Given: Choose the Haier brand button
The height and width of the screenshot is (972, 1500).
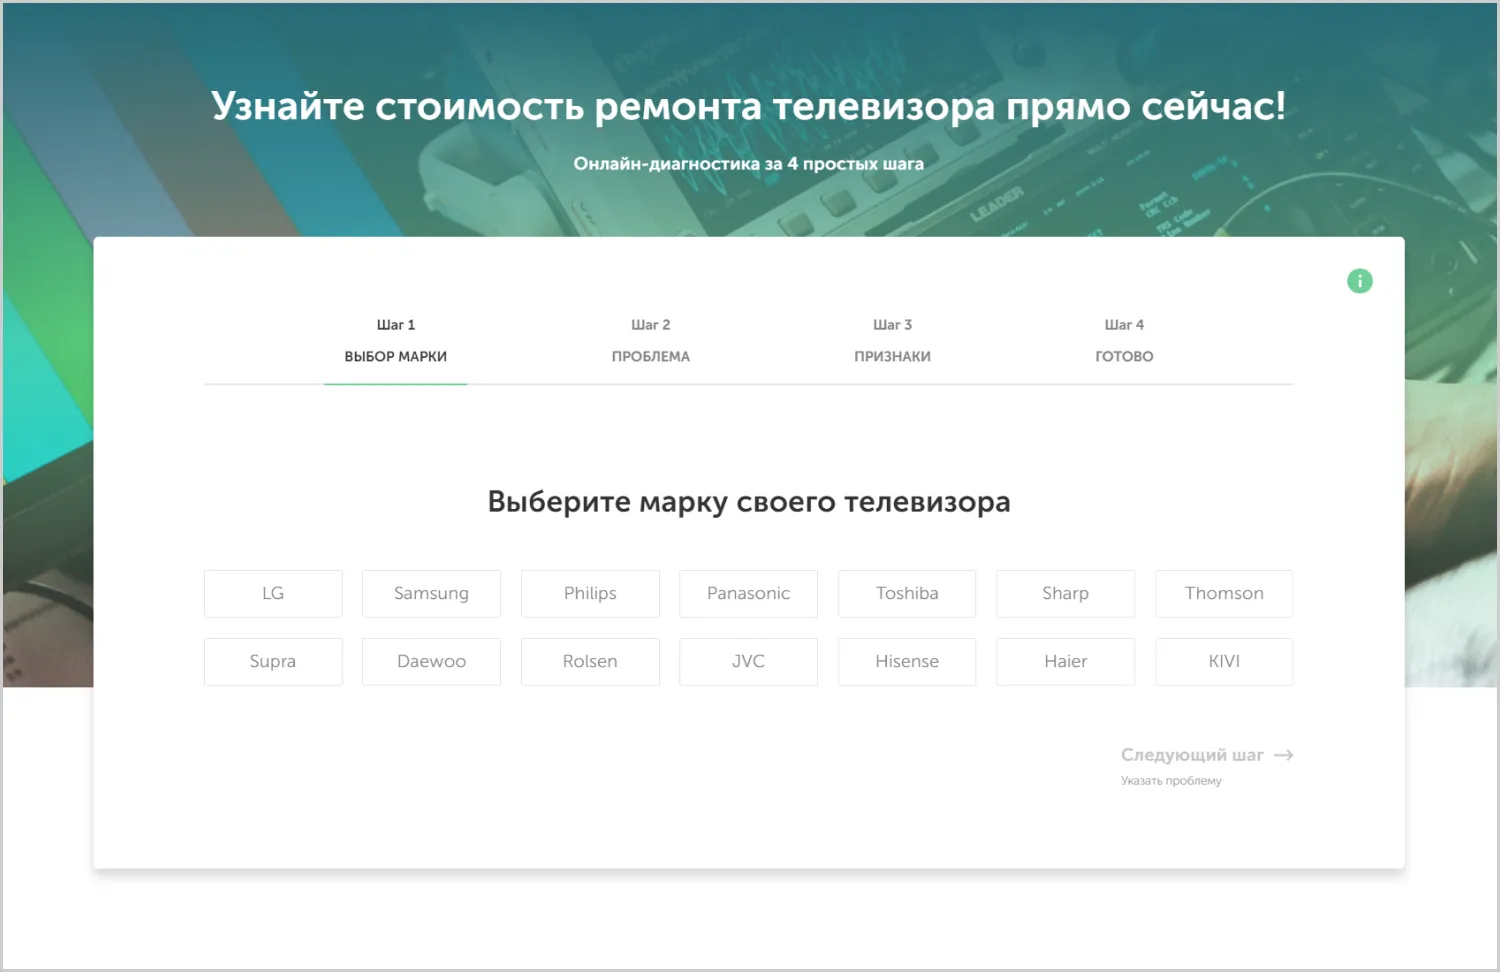Looking at the screenshot, I should click(1065, 662).
